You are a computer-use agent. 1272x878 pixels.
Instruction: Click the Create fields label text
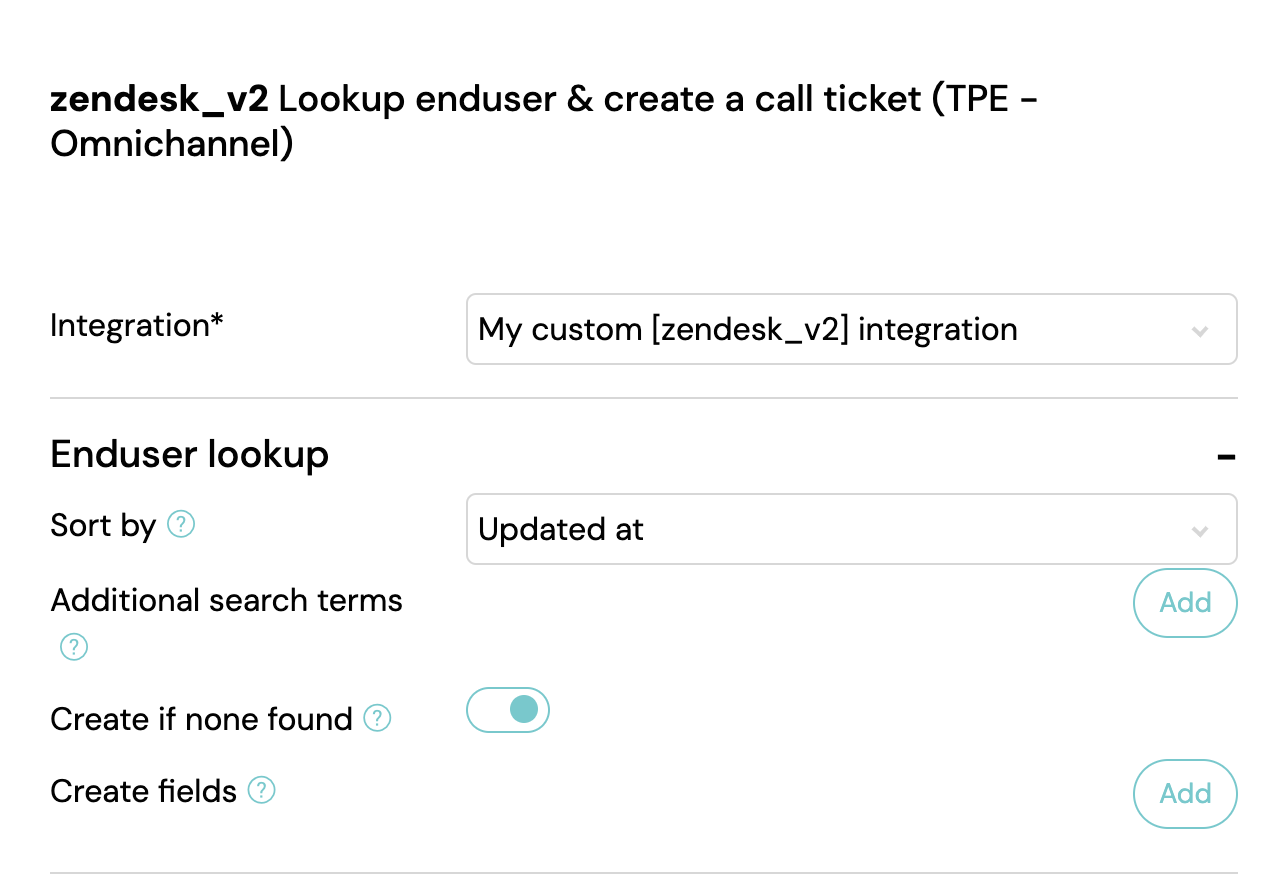pos(143,792)
